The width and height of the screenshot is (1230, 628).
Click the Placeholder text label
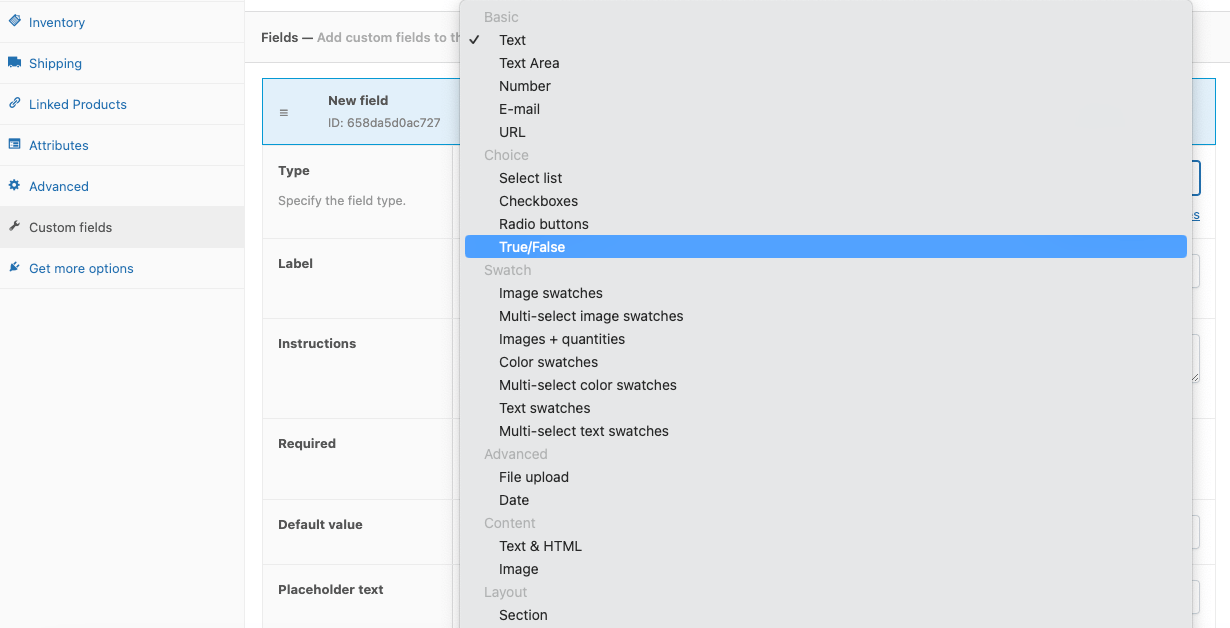coord(331,590)
